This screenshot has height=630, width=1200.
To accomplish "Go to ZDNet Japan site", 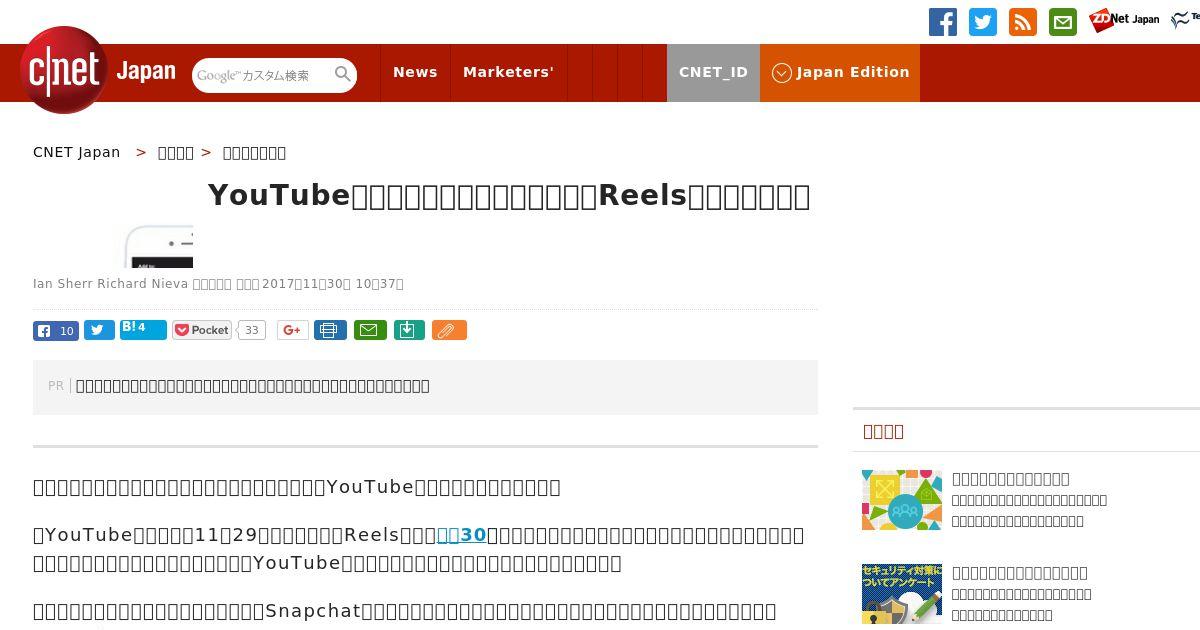I will (x=1124, y=20).
